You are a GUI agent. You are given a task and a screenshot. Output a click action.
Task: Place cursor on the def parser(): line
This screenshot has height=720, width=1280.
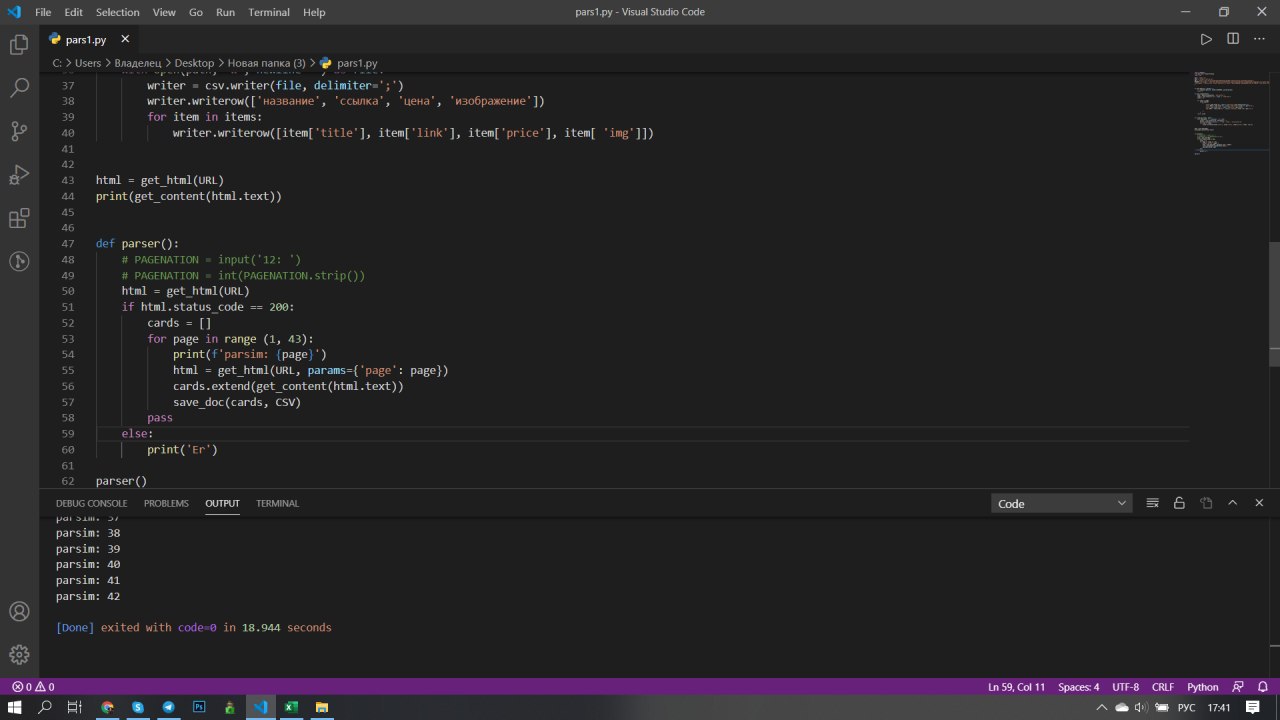tap(137, 243)
